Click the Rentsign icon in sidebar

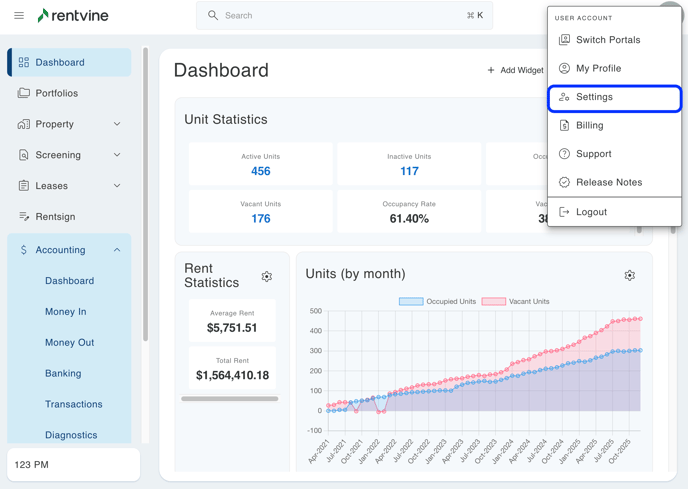(24, 217)
